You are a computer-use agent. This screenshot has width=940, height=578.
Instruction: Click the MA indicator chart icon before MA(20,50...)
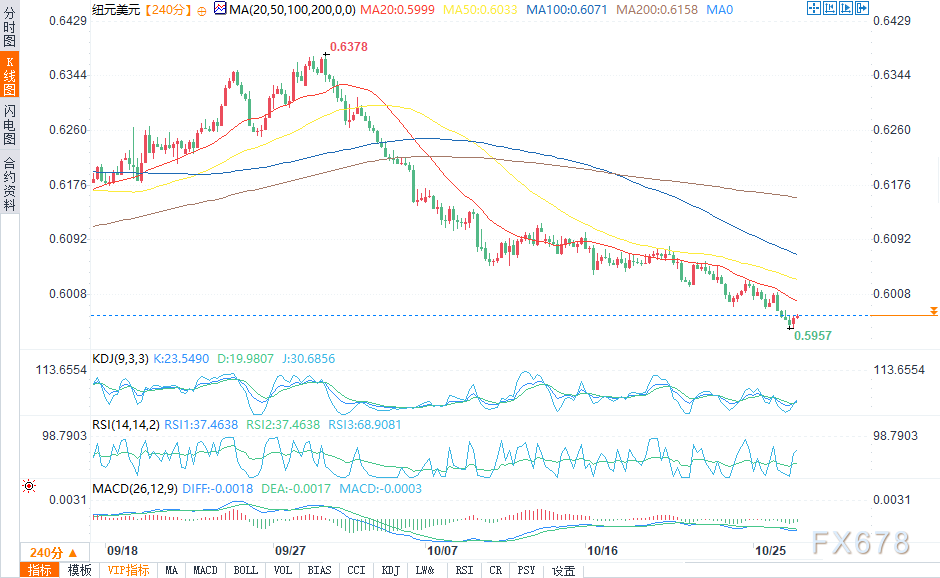[x=219, y=9]
